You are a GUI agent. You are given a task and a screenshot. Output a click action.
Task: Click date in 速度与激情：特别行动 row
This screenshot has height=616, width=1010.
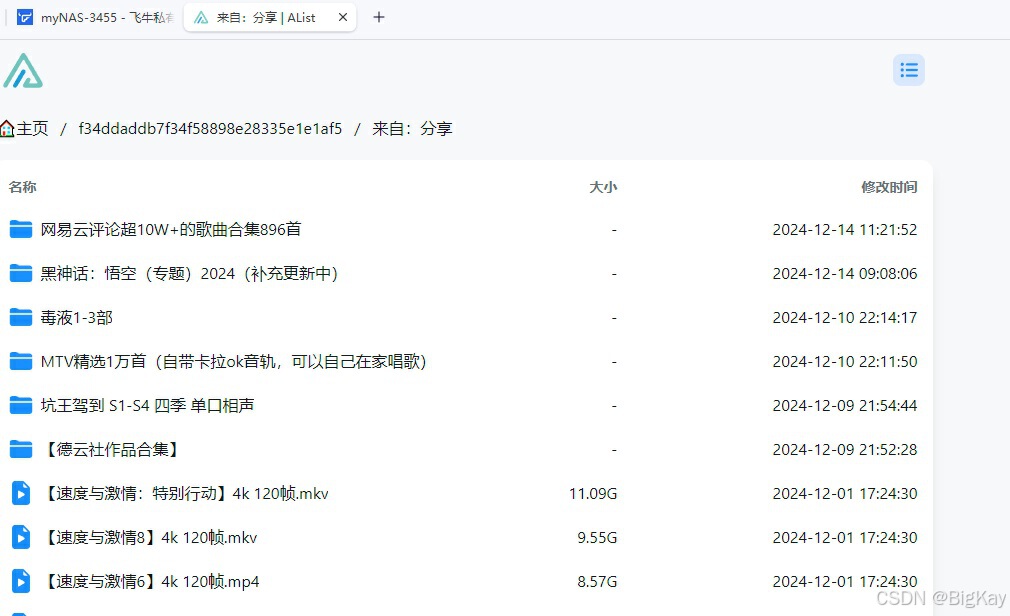844,494
